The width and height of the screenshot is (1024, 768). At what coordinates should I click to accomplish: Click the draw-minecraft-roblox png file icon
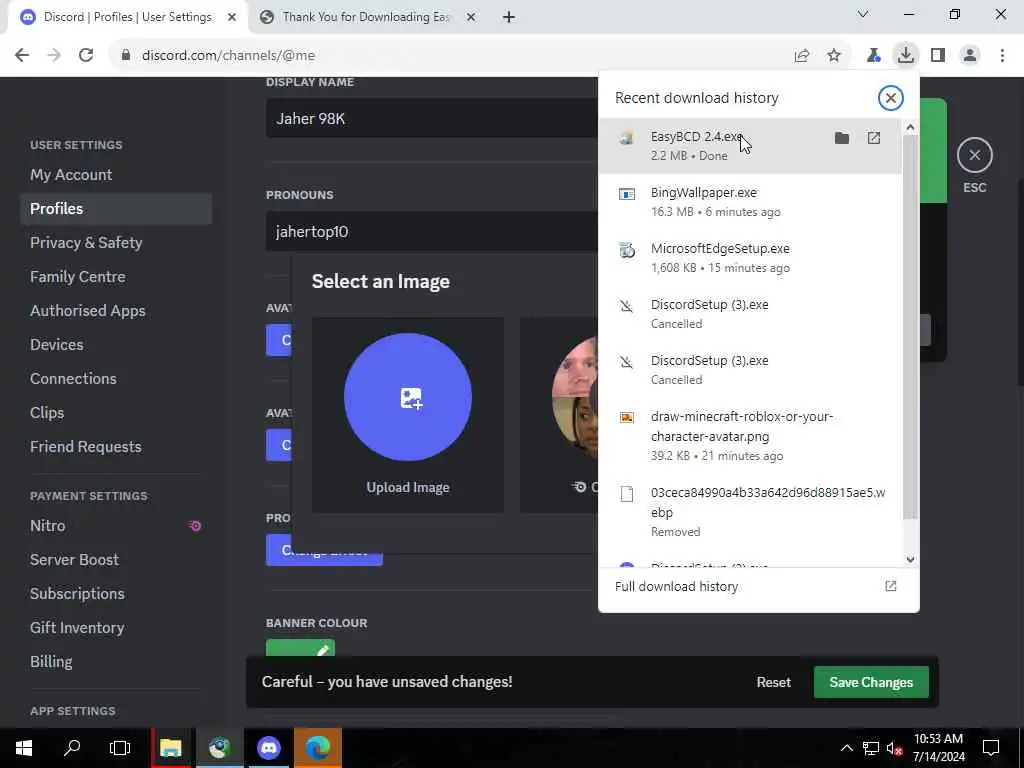627,417
